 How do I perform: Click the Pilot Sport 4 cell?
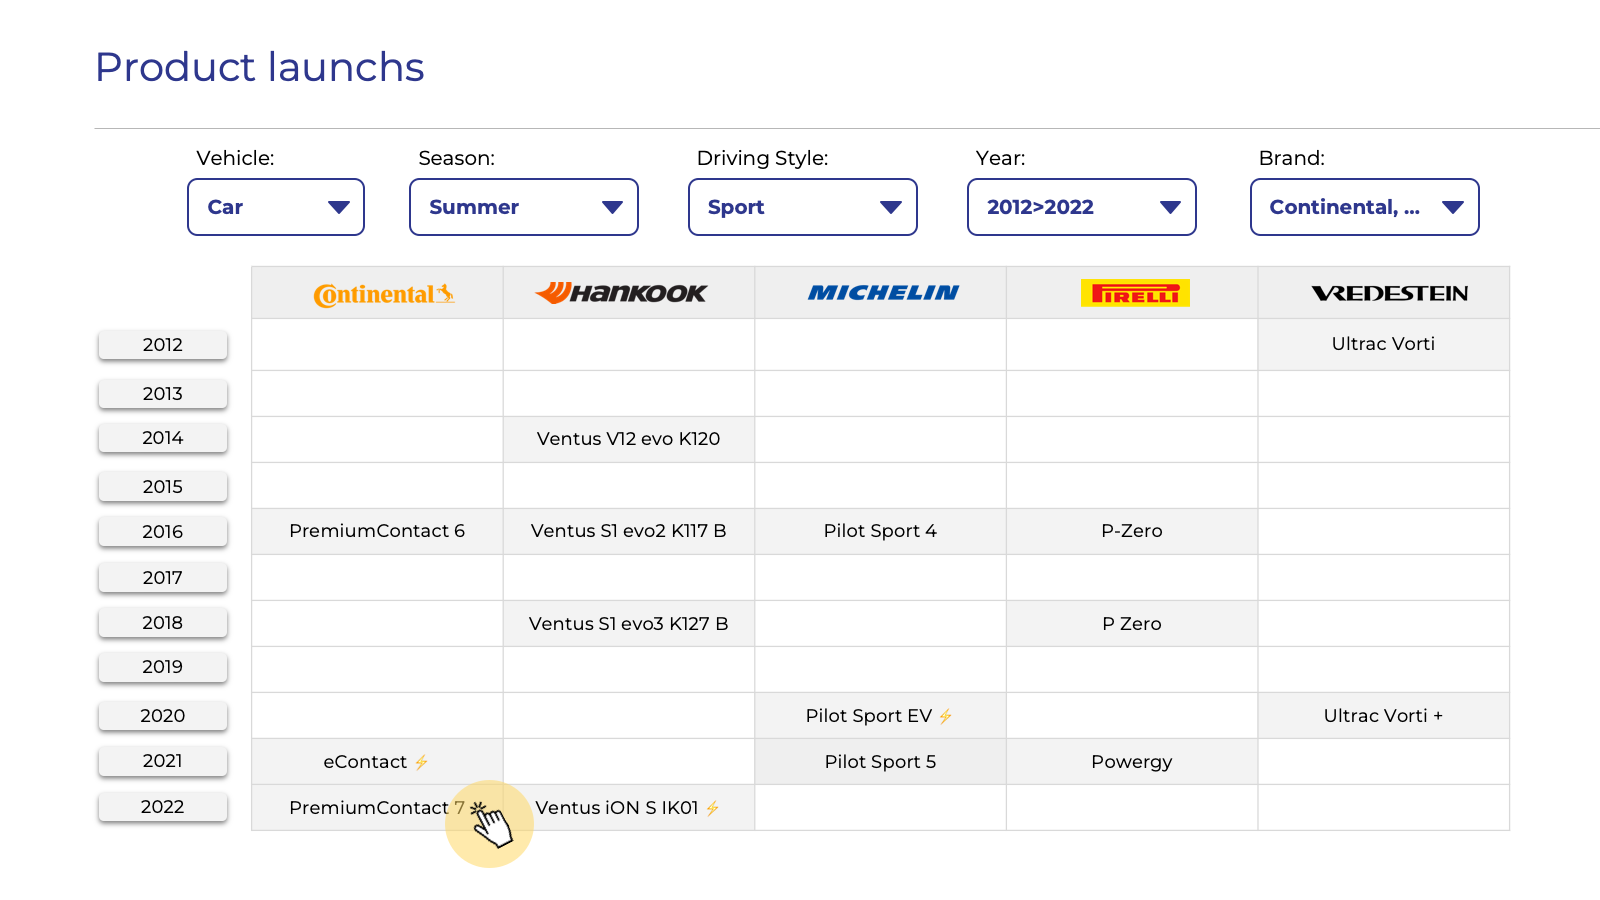click(x=880, y=531)
